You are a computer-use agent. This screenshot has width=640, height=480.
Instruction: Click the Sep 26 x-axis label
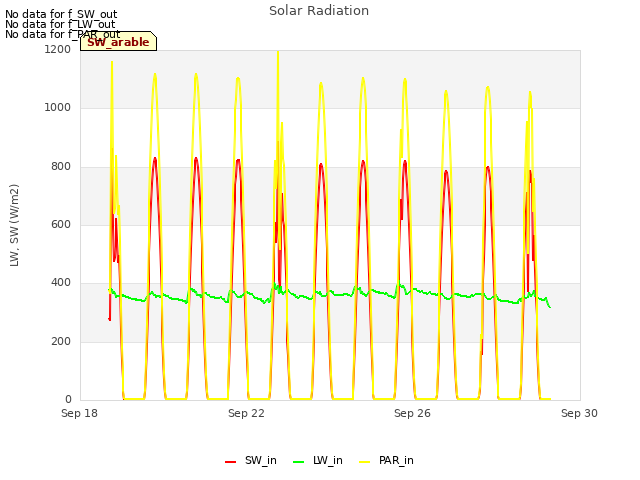(x=412, y=413)
